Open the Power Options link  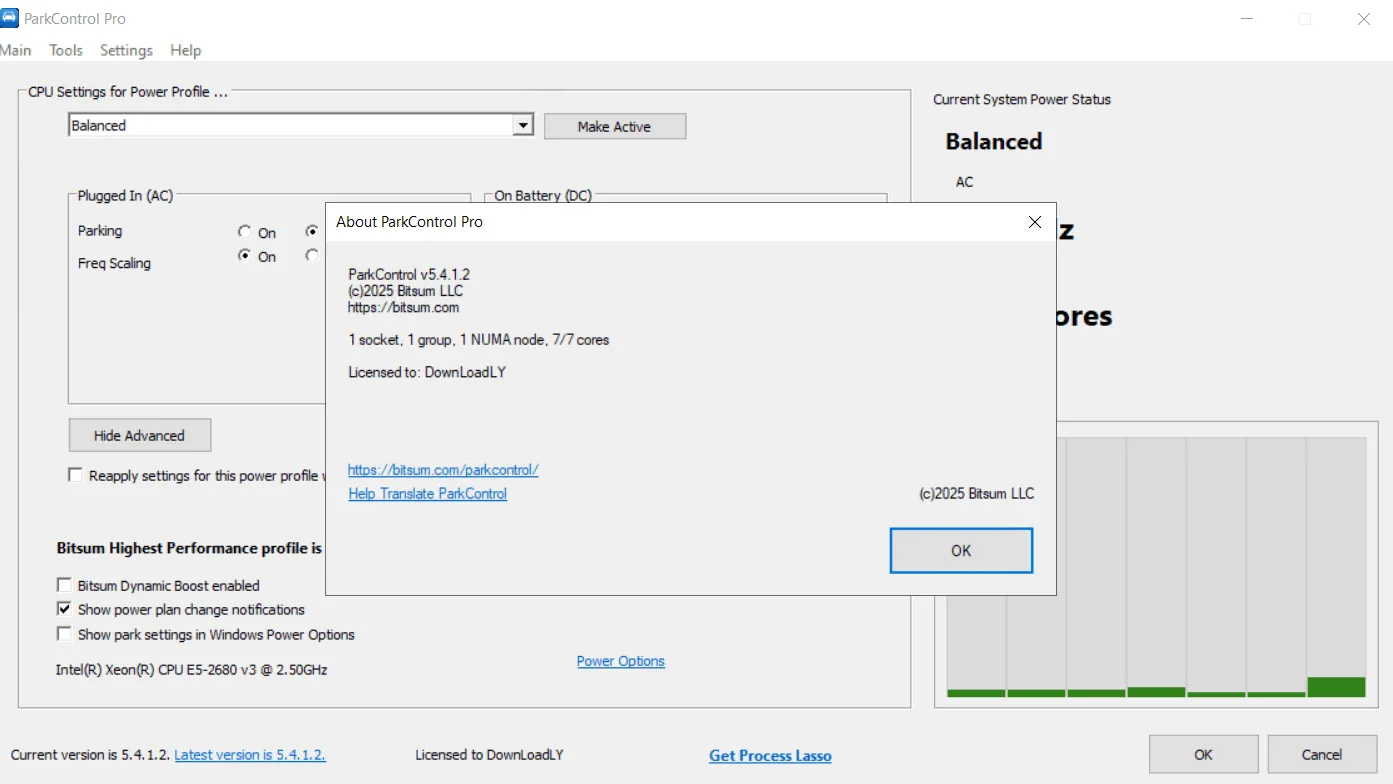click(x=621, y=661)
